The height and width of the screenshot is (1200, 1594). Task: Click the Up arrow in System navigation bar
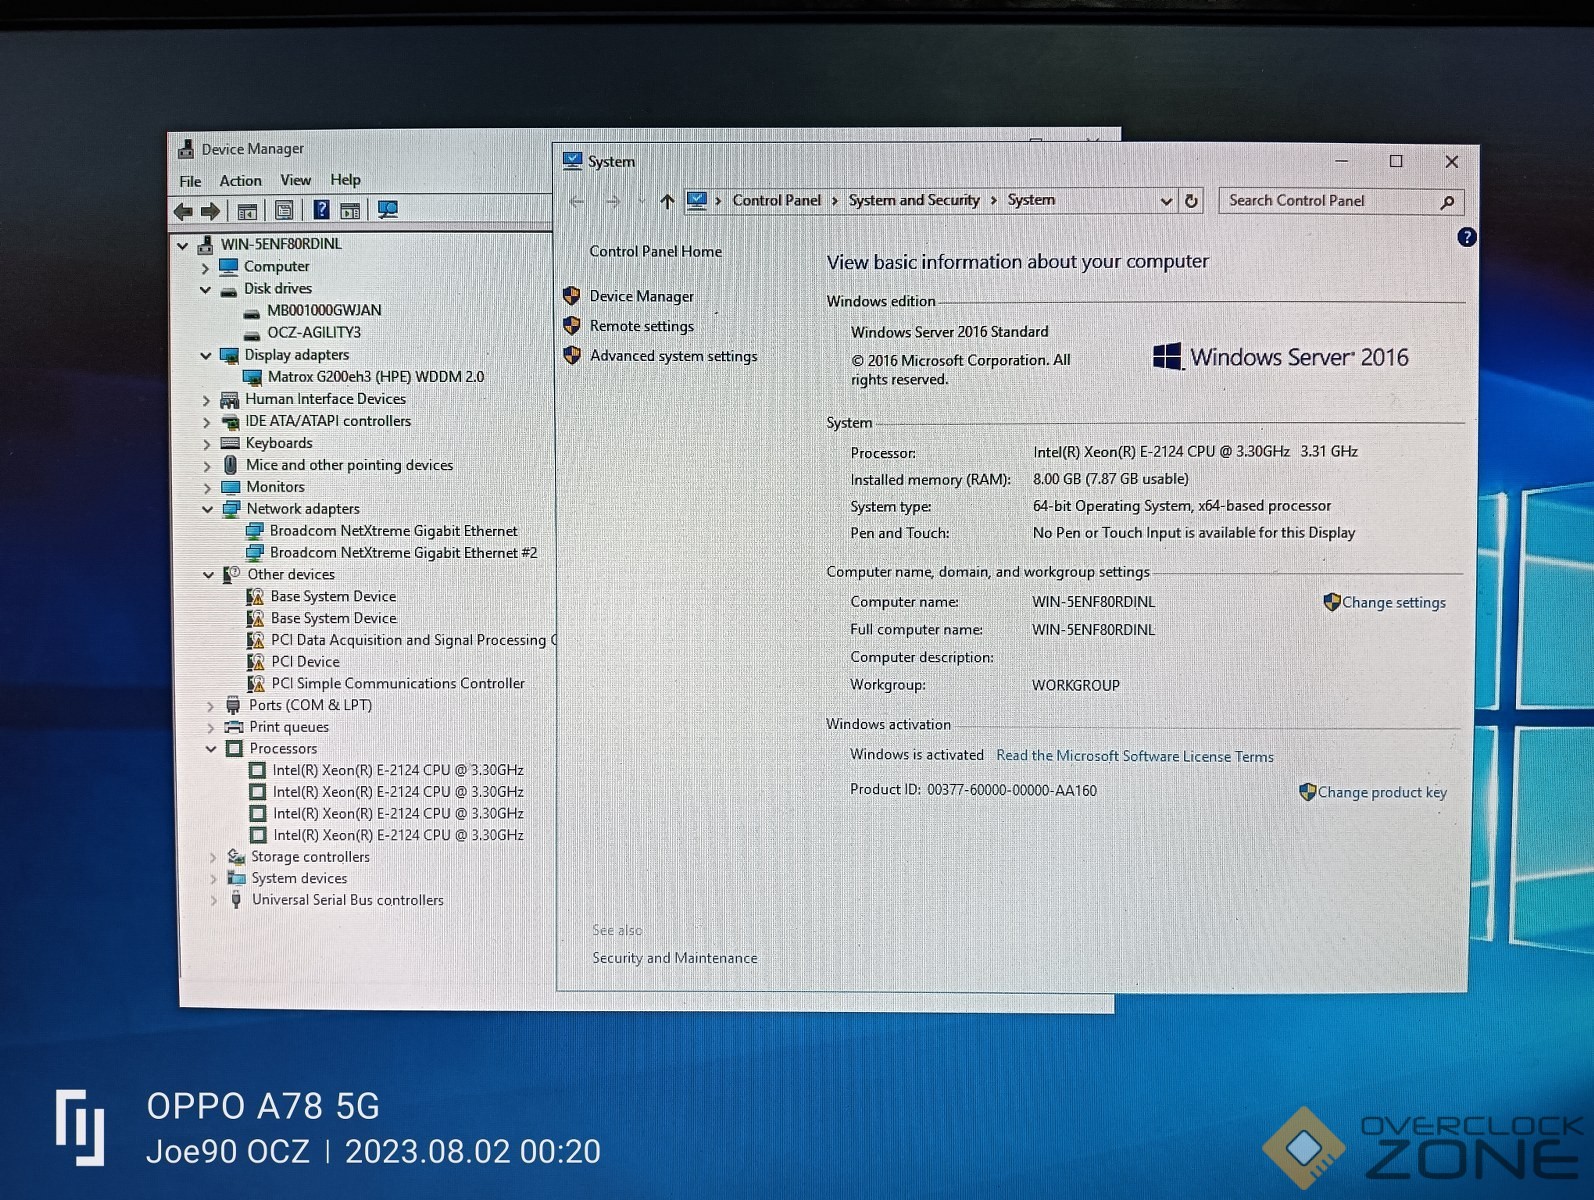[667, 201]
